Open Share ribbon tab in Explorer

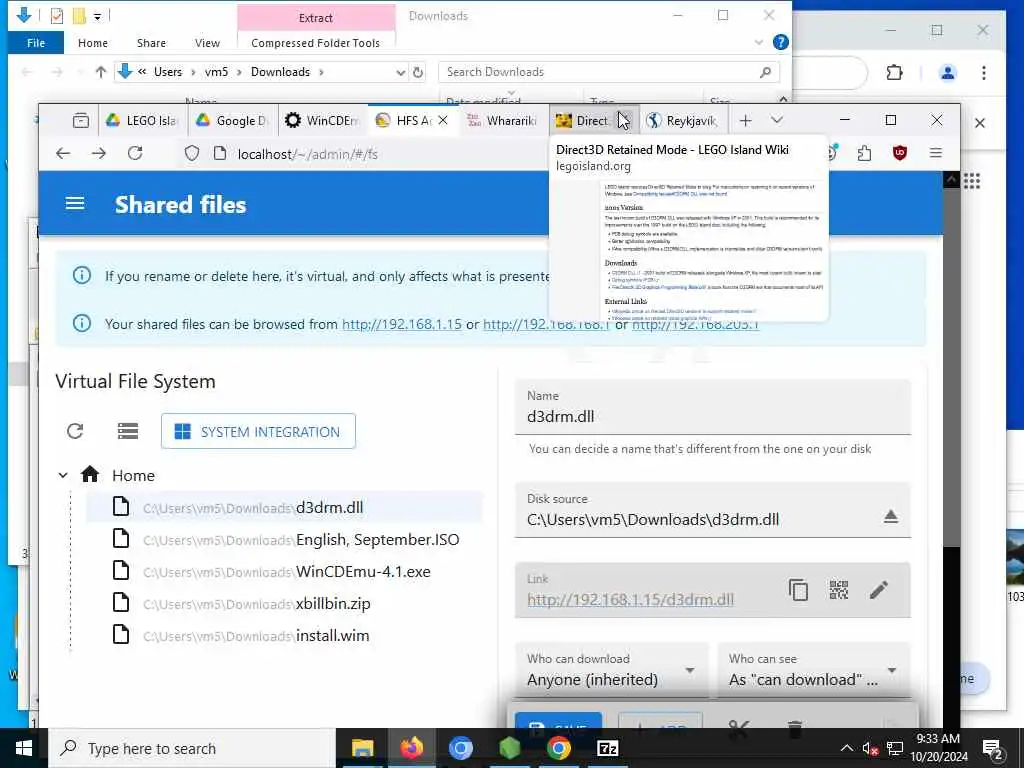[151, 43]
